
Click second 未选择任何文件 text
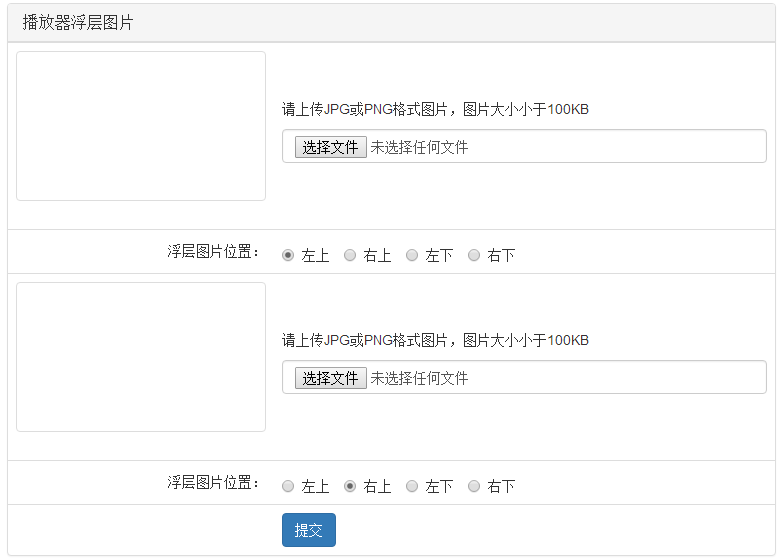(419, 378)
